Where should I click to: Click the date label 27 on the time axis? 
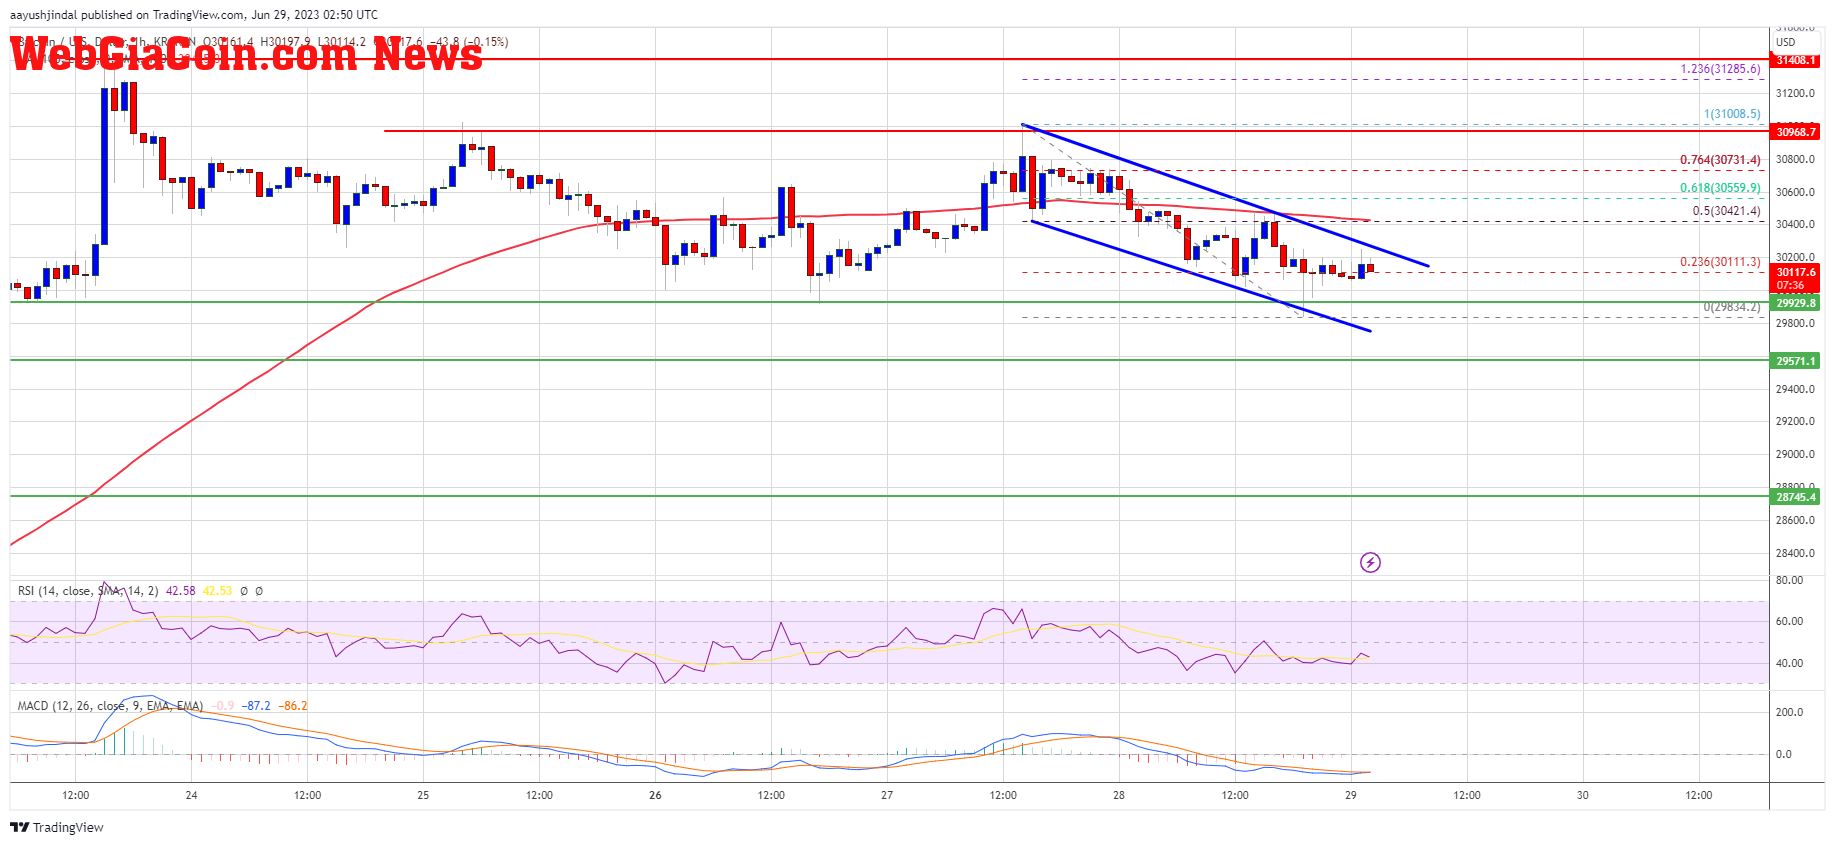pyautogui.click(x=887, y=796)
